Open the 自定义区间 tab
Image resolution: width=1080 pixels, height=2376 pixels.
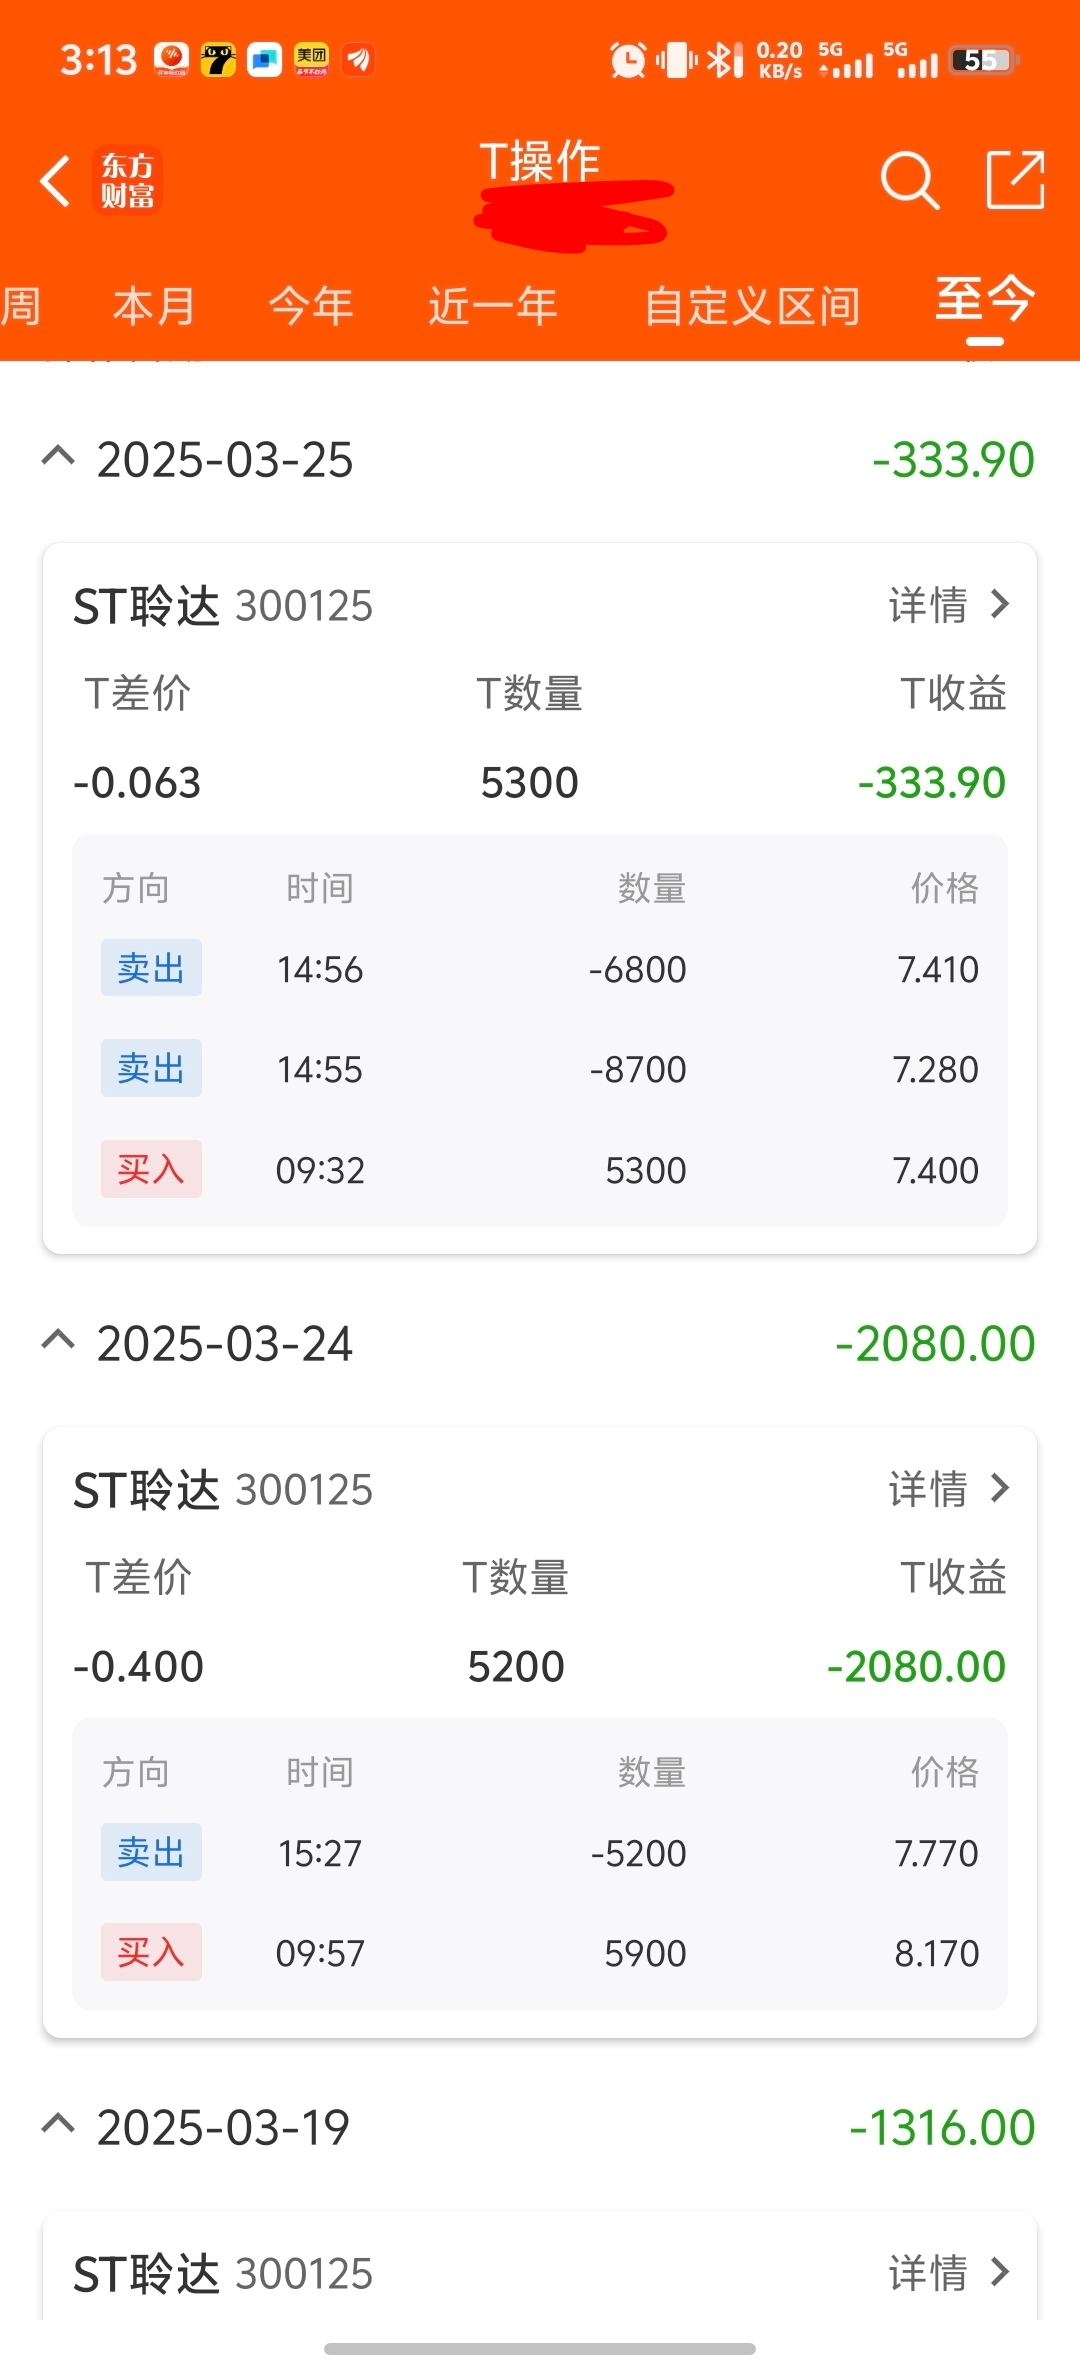752,306
